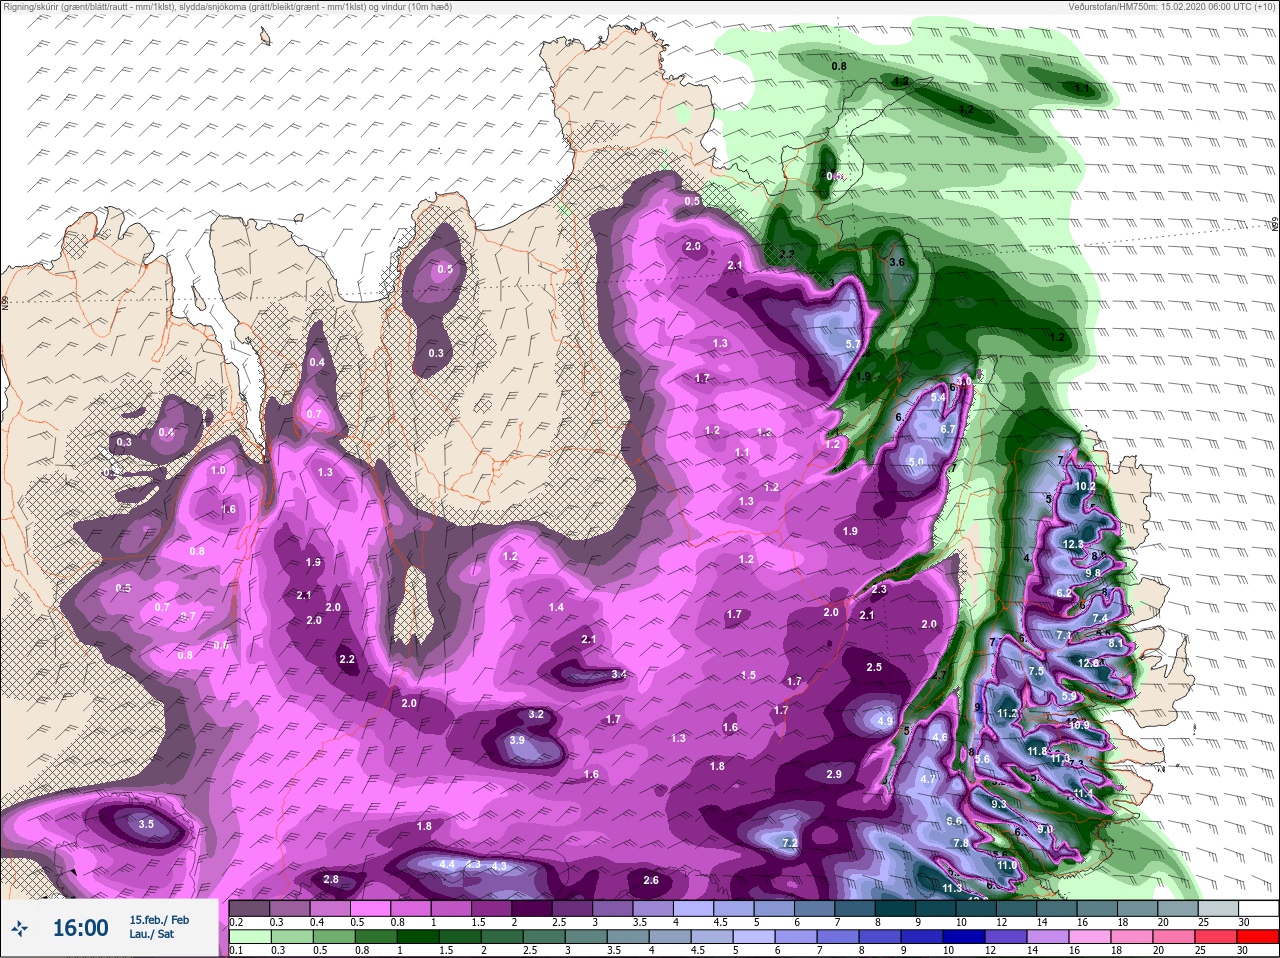The image size is (1280, 958).
Task: Click the 4.9 precipitation value
Action: 884,721
